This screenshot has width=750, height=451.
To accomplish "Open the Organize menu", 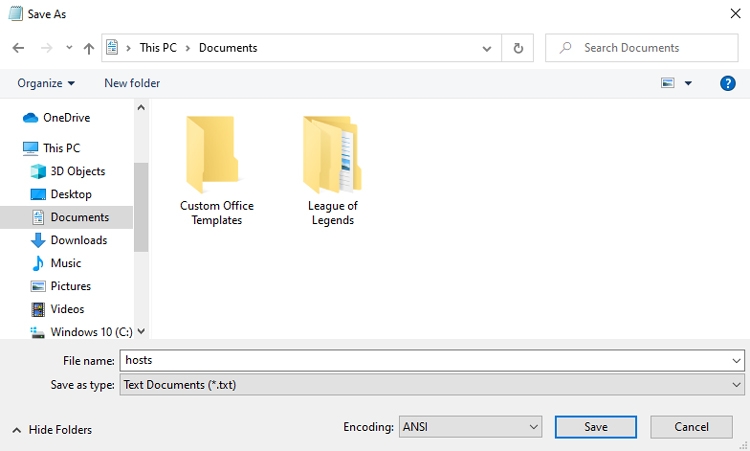I will click(46, 83).
